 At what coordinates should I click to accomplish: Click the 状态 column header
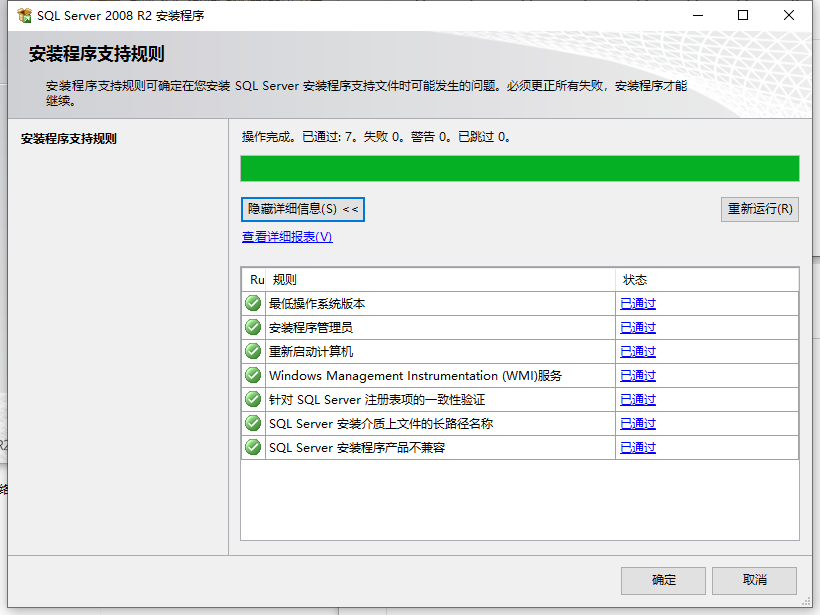click(x=707, y=280)
